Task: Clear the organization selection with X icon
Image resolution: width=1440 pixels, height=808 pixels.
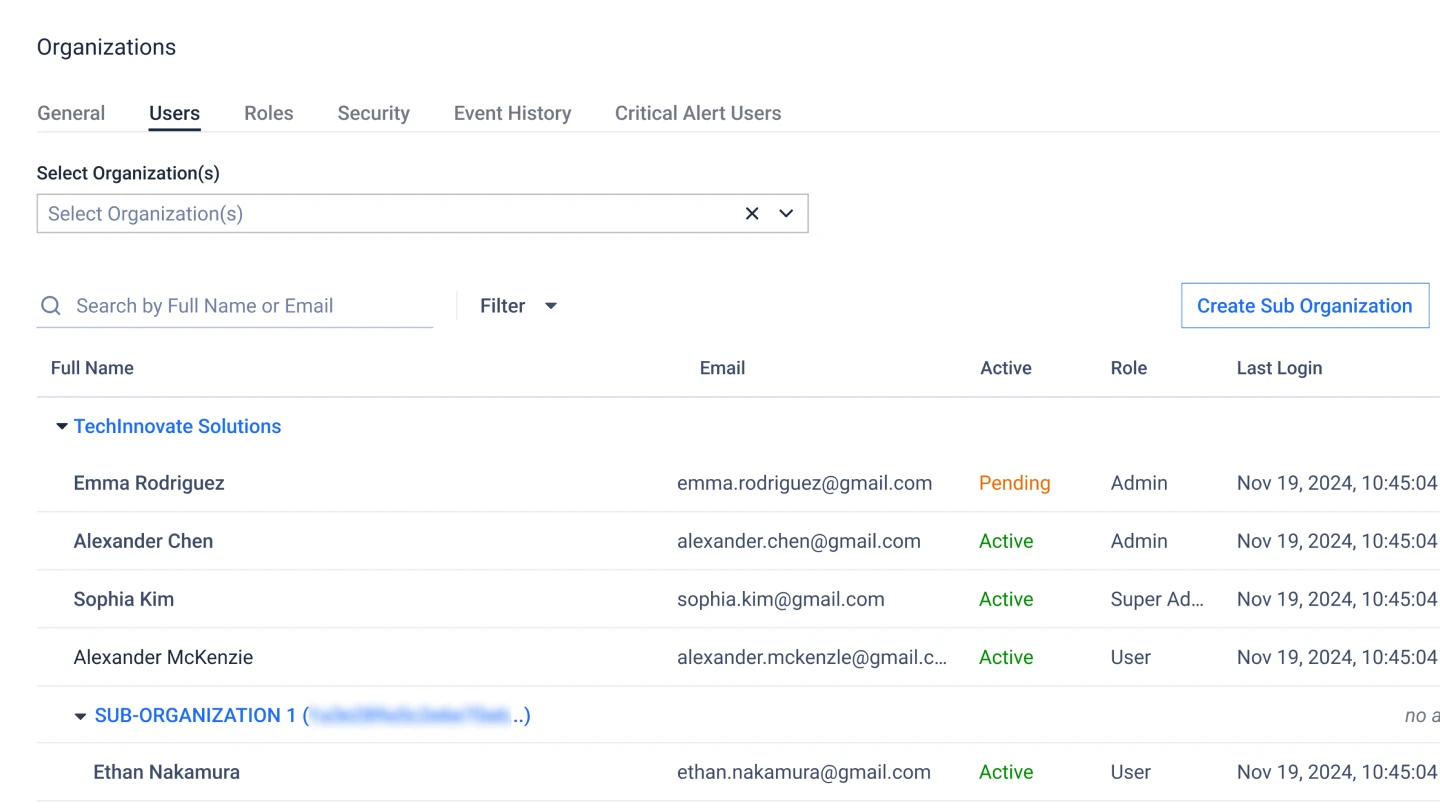Action: [752, 213]
